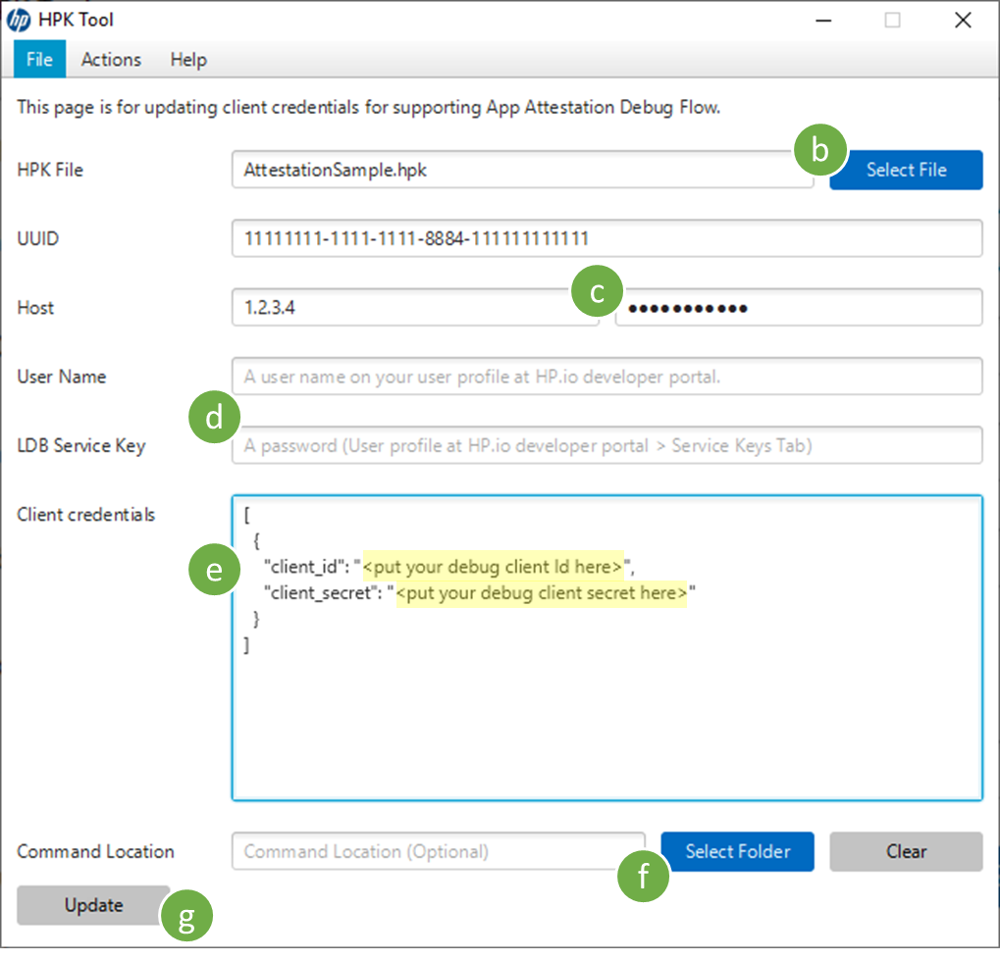Close the HPK Tool window
The height and width of the screenshot is (960, 1000).
tap(963, 20)
